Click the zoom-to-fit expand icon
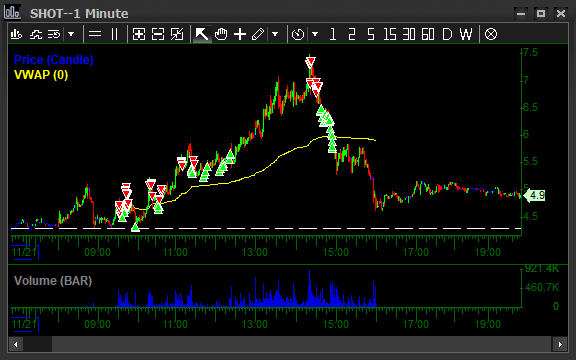576x360 pixels. [177, 35]
